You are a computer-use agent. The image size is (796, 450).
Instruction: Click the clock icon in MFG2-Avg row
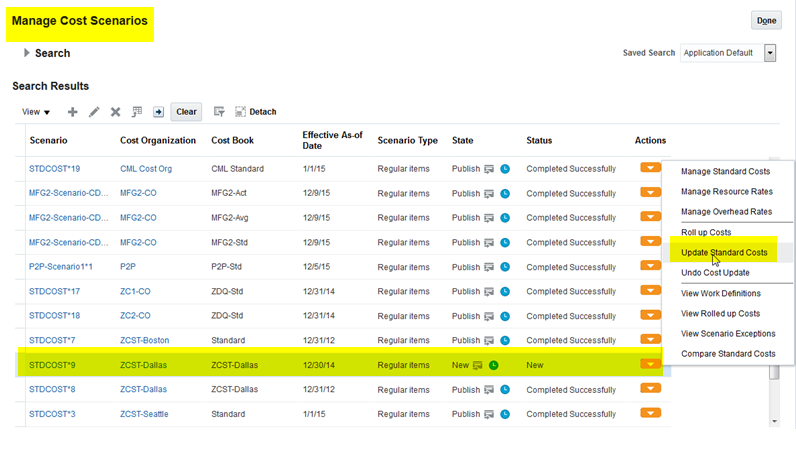click(x=505, y=218)
